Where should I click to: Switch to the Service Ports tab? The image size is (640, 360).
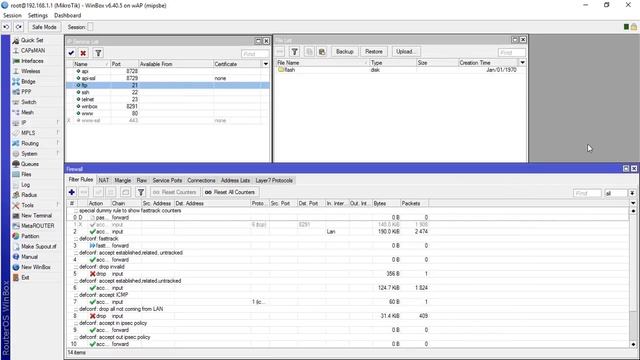point(167,180)
